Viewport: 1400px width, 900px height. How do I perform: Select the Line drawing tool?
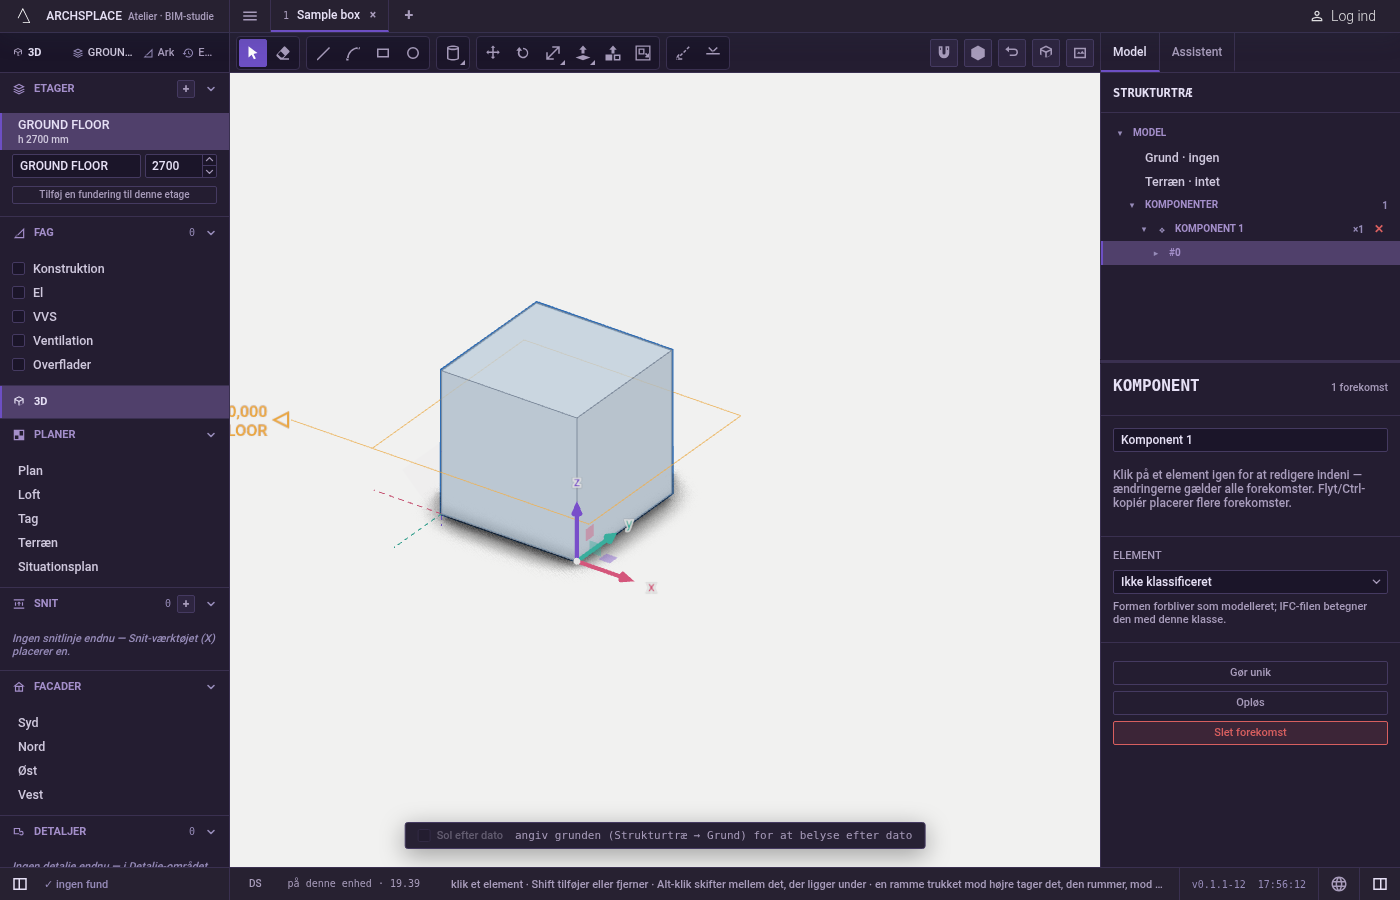pos(323,53)
